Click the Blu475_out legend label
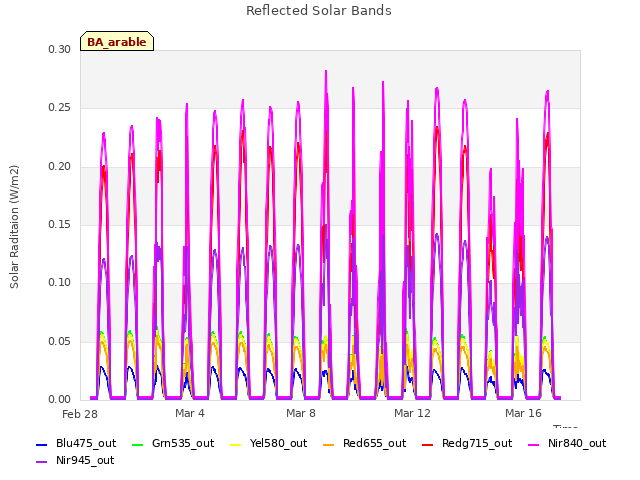The image size is (640, 480). click(x=86, y=443)
